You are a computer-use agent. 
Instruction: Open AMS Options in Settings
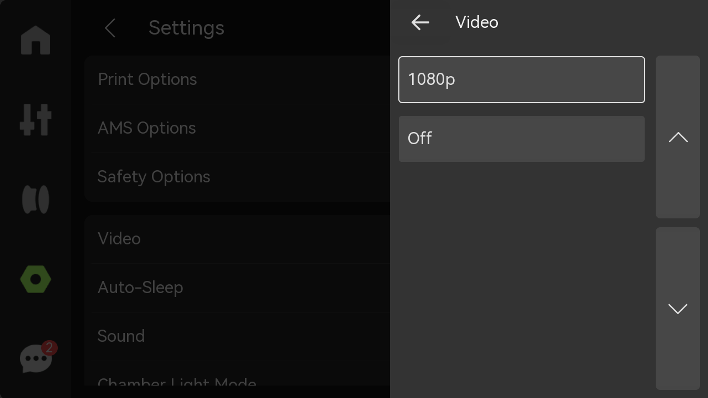point(237,128)
